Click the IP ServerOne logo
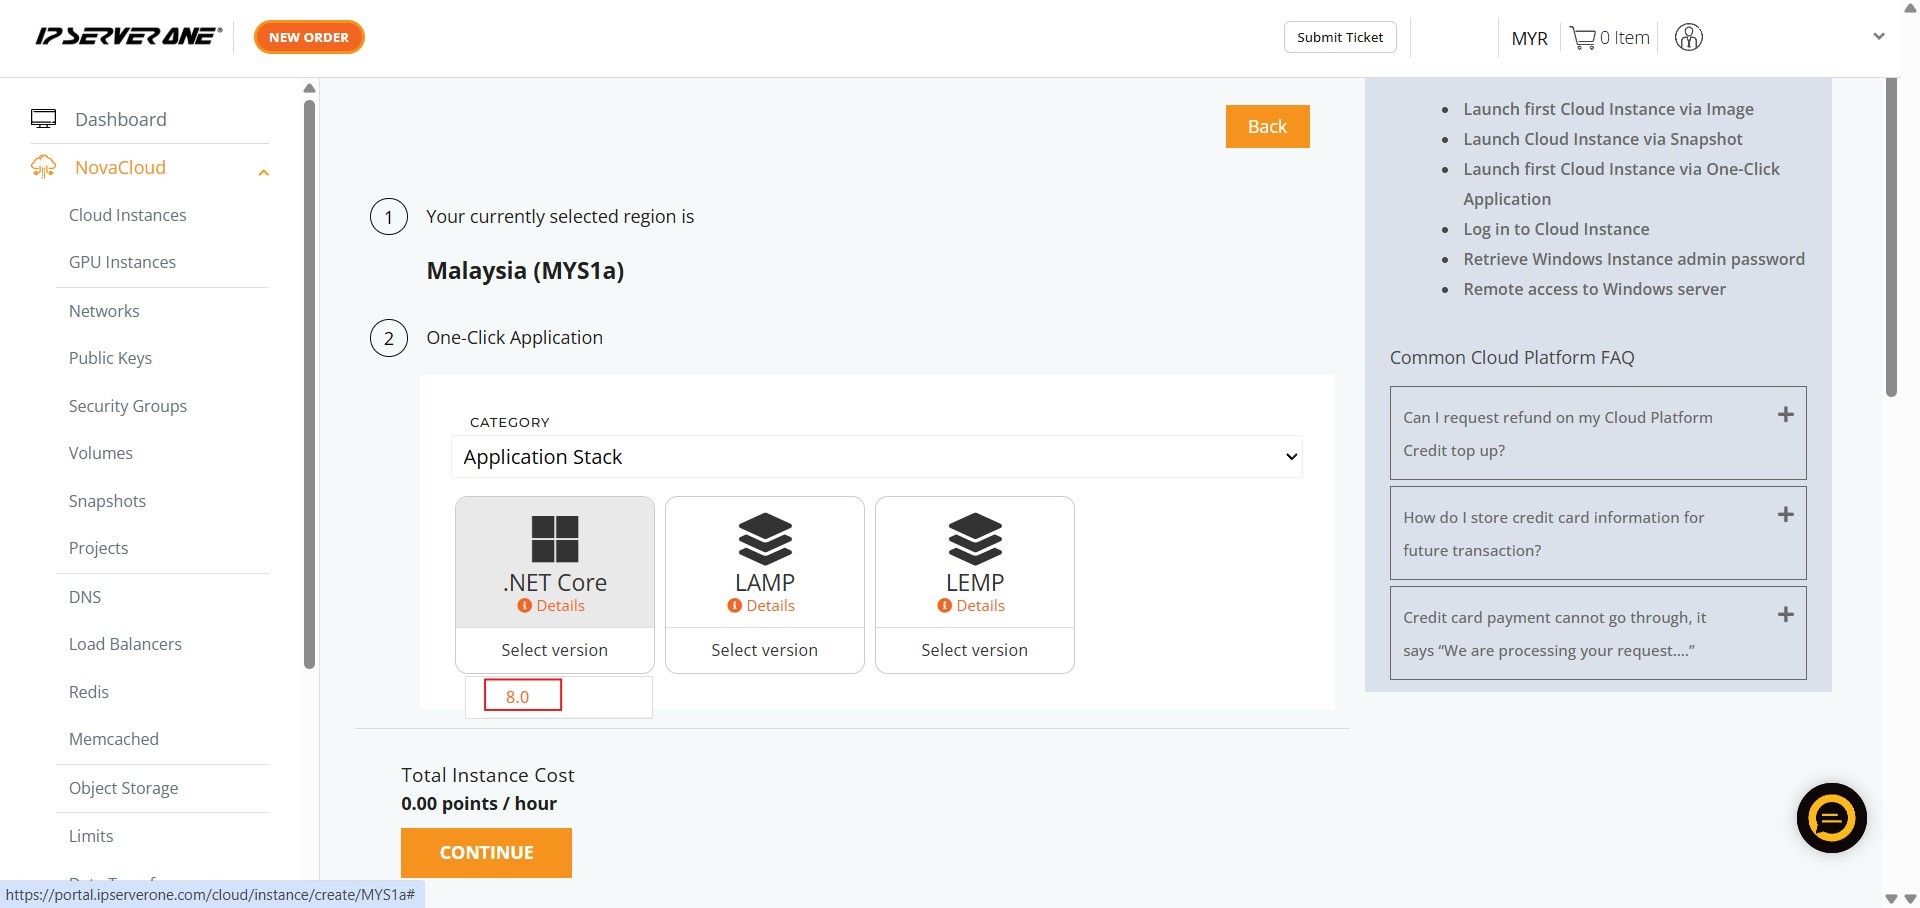 [128, 37]
